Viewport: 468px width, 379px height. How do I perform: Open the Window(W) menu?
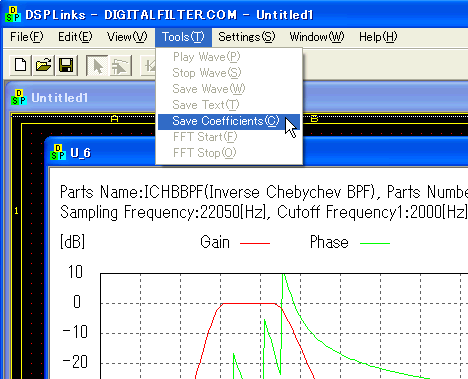(x=317, y=37)
